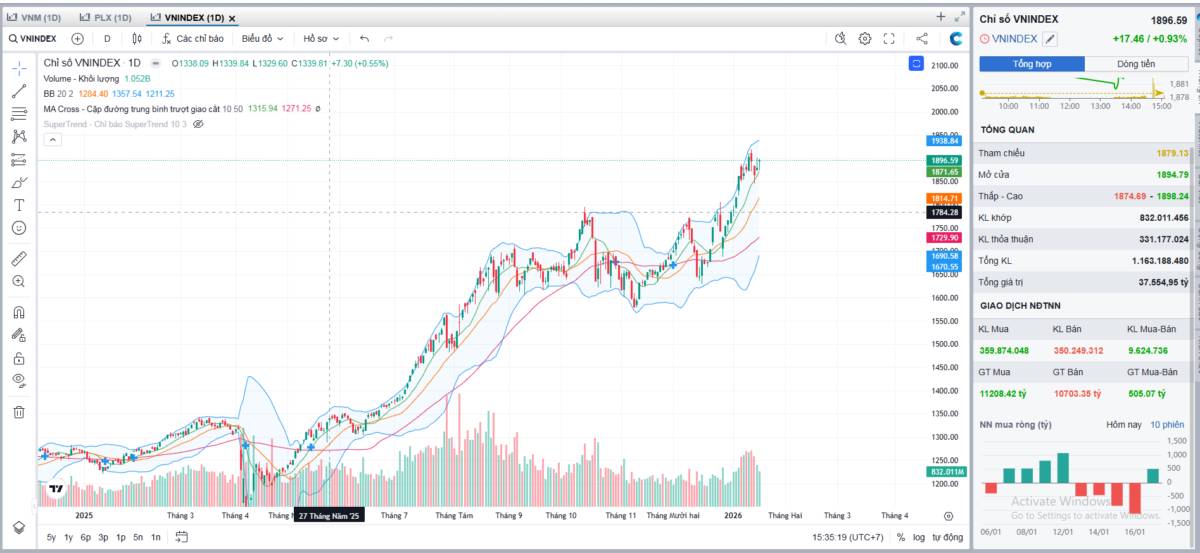The image size is (1200, 553).
Task: Activate the zoom in tool
Action: 19,281
